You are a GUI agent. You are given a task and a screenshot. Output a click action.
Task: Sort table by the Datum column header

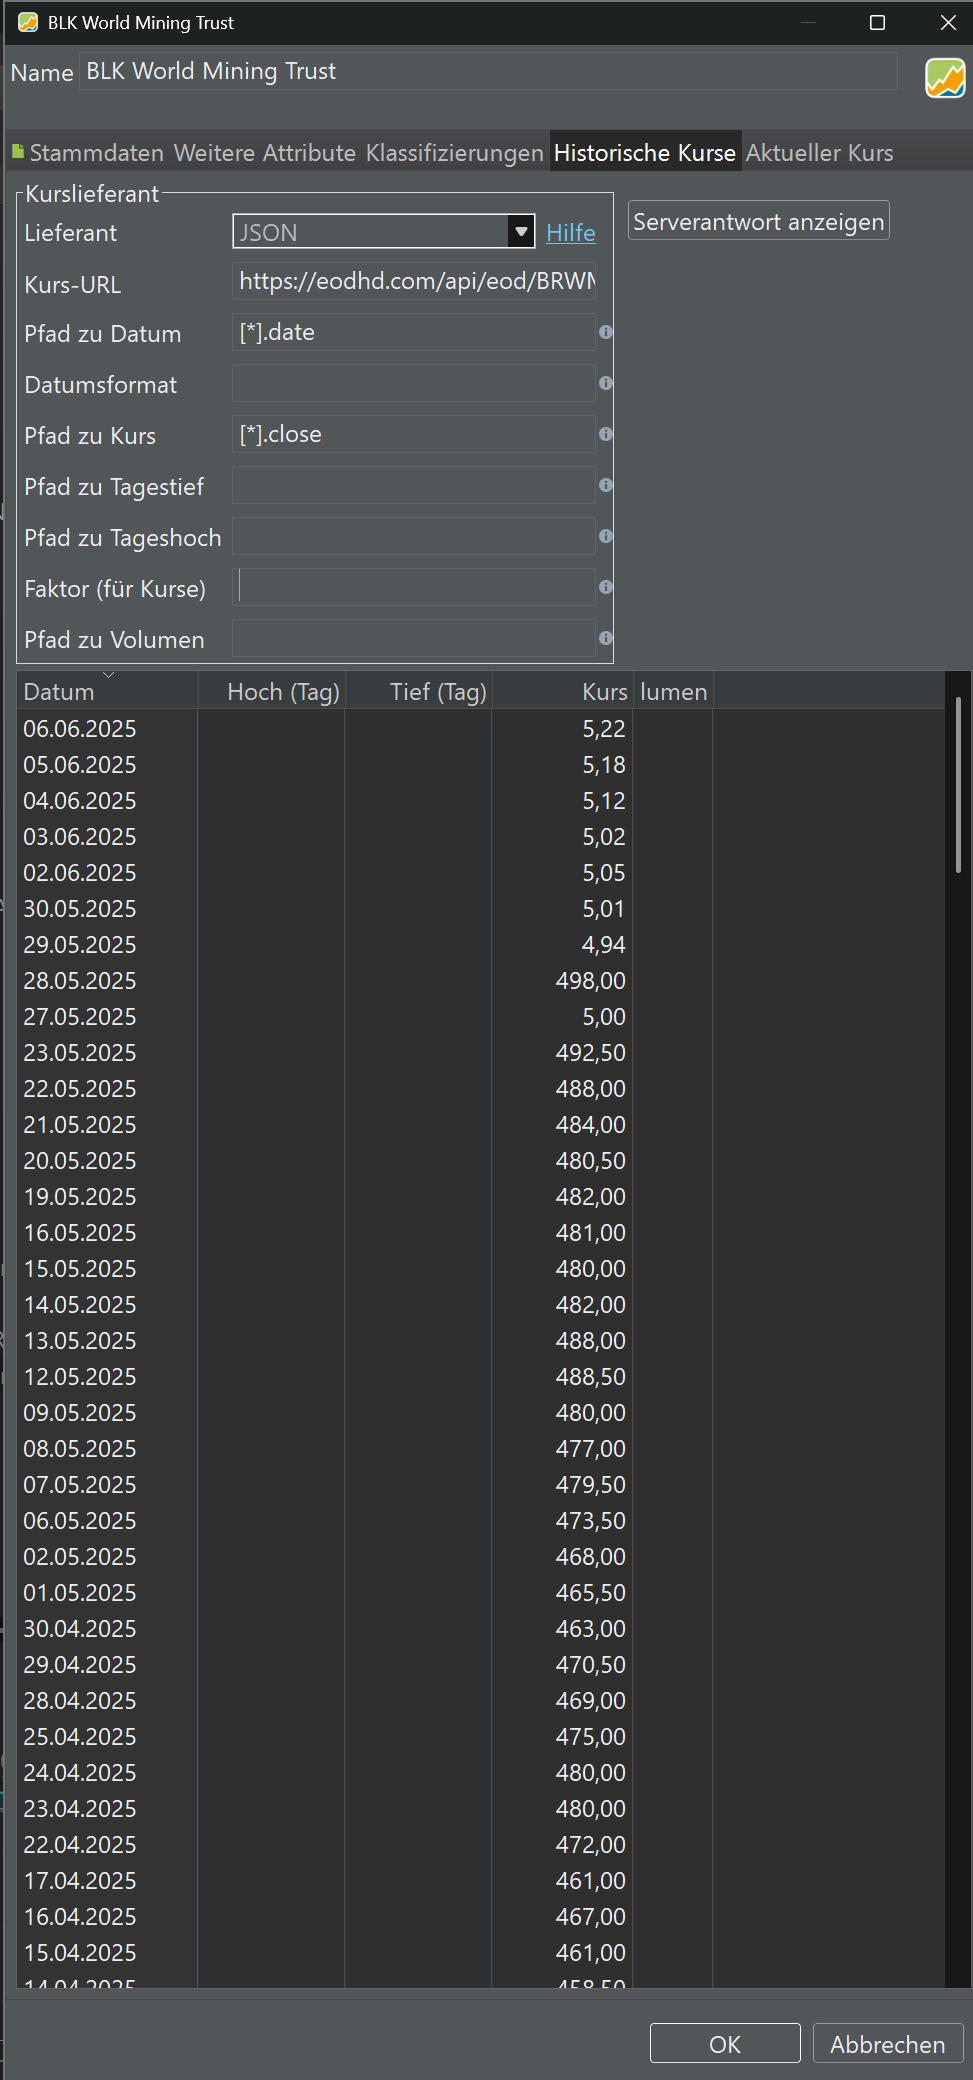107,691
